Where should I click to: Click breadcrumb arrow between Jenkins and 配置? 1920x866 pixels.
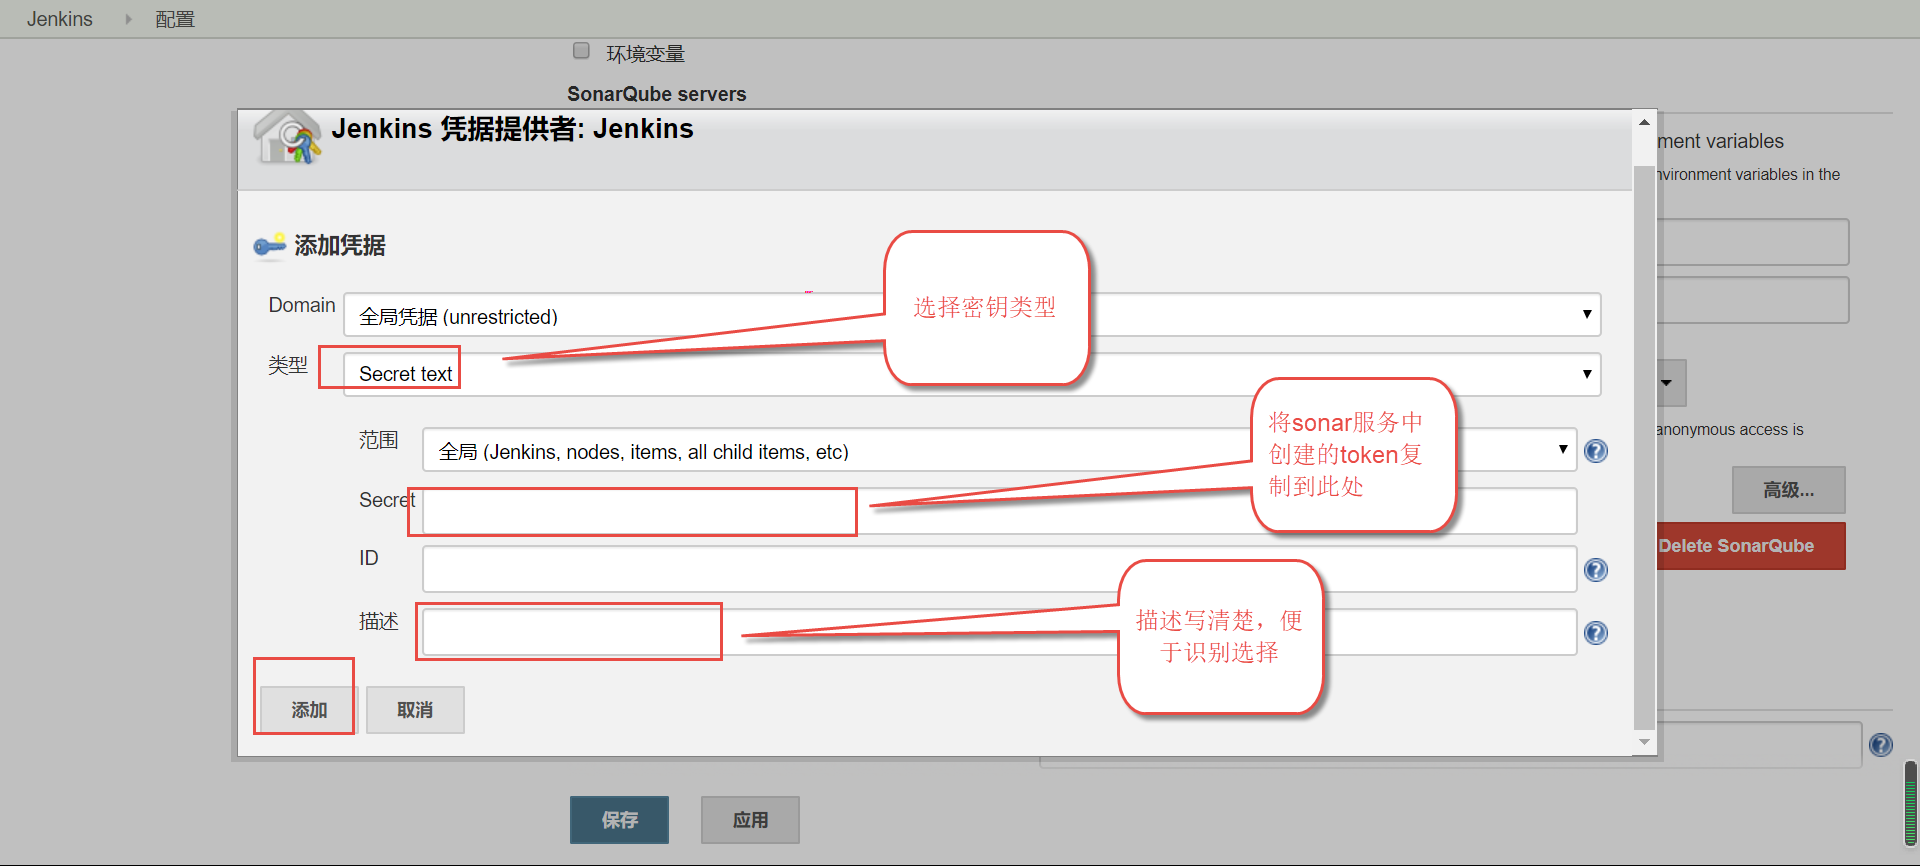pos(128,19)
